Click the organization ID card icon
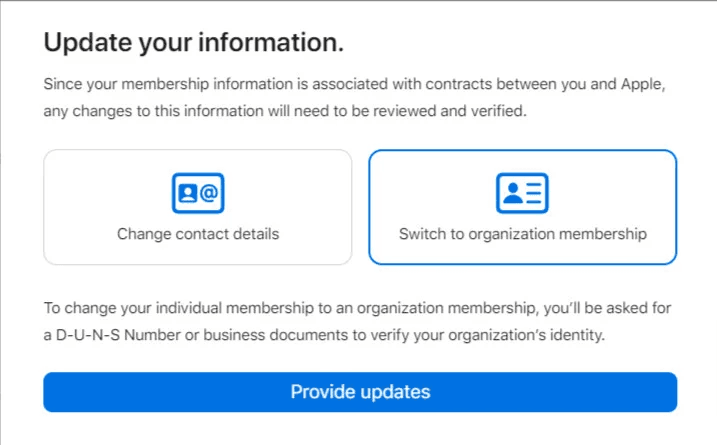 click(522, 193)
